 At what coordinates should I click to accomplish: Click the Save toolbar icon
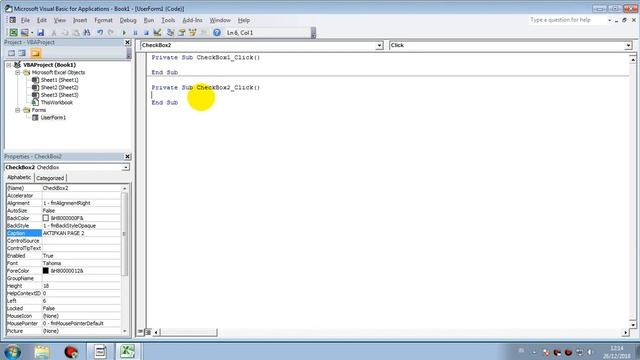pyautogui.click(x=40, y=33)
